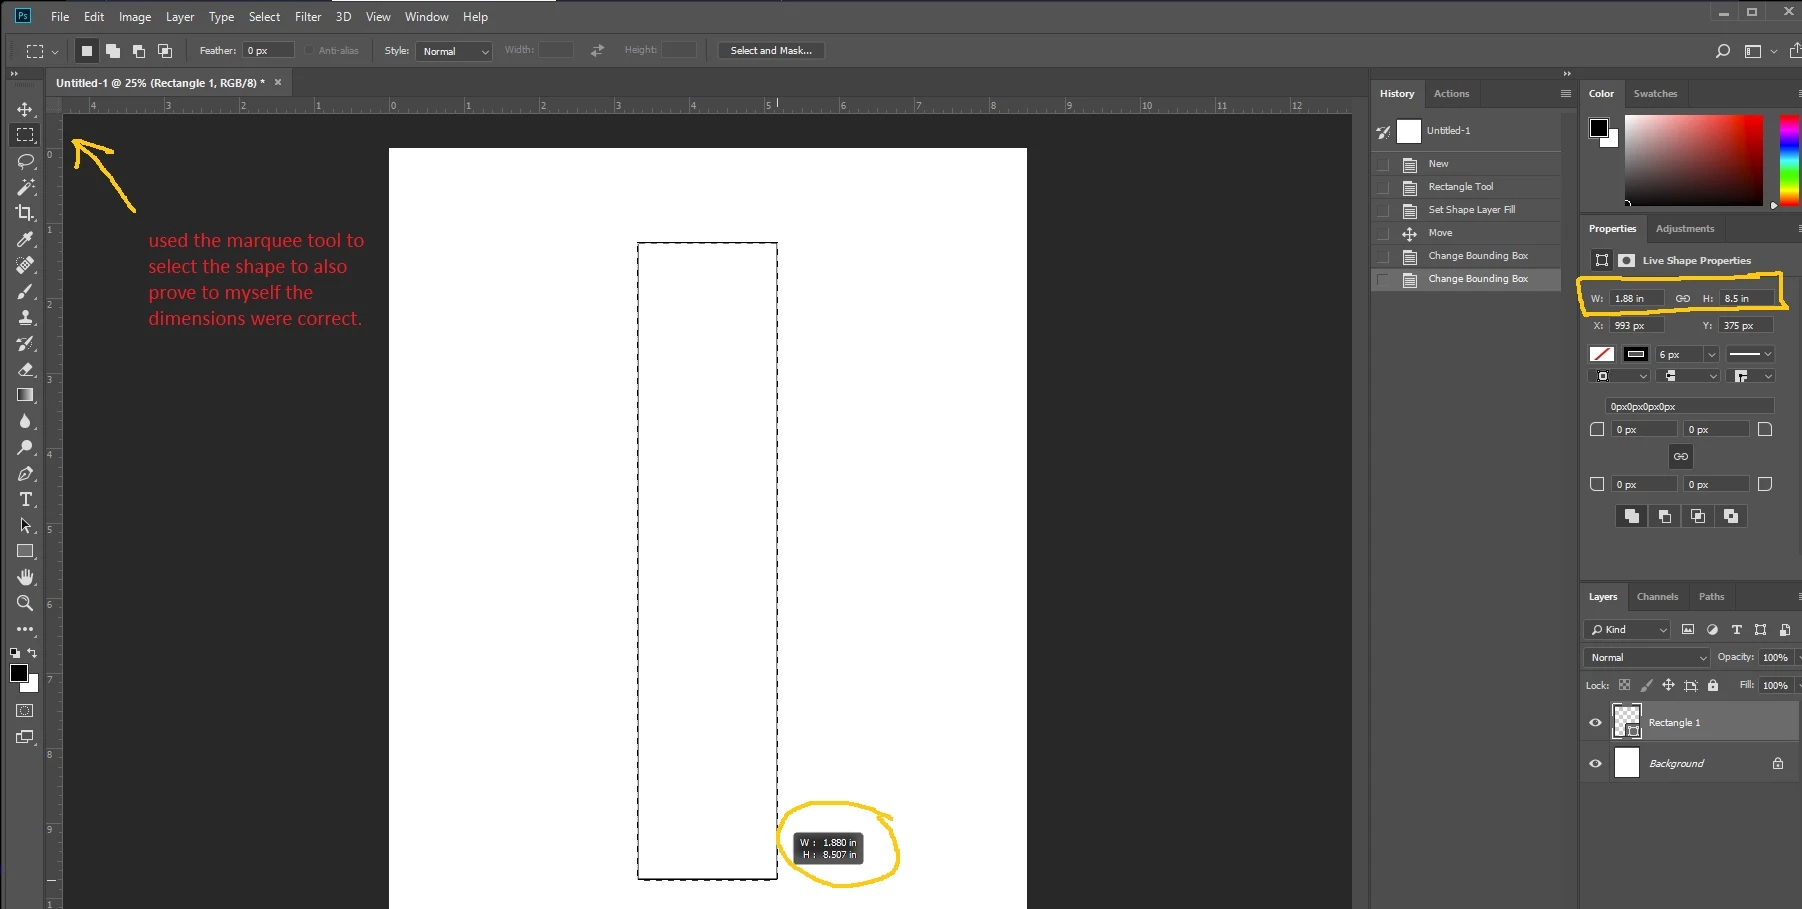Toggle Subtract from Selection mode
The width and height of the screenshot is (1802, 909).
point(139,50)
